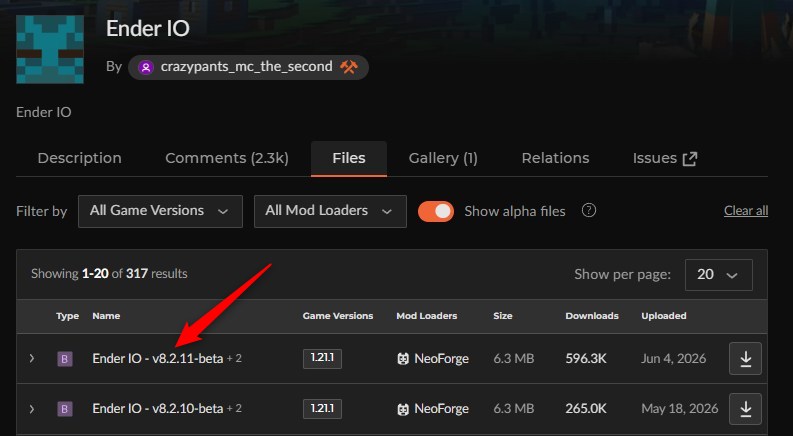Image resolution: width=793 pixels, height=436 pixels.
Task: Switch to the Relations tab
Action: pos(555,158)
